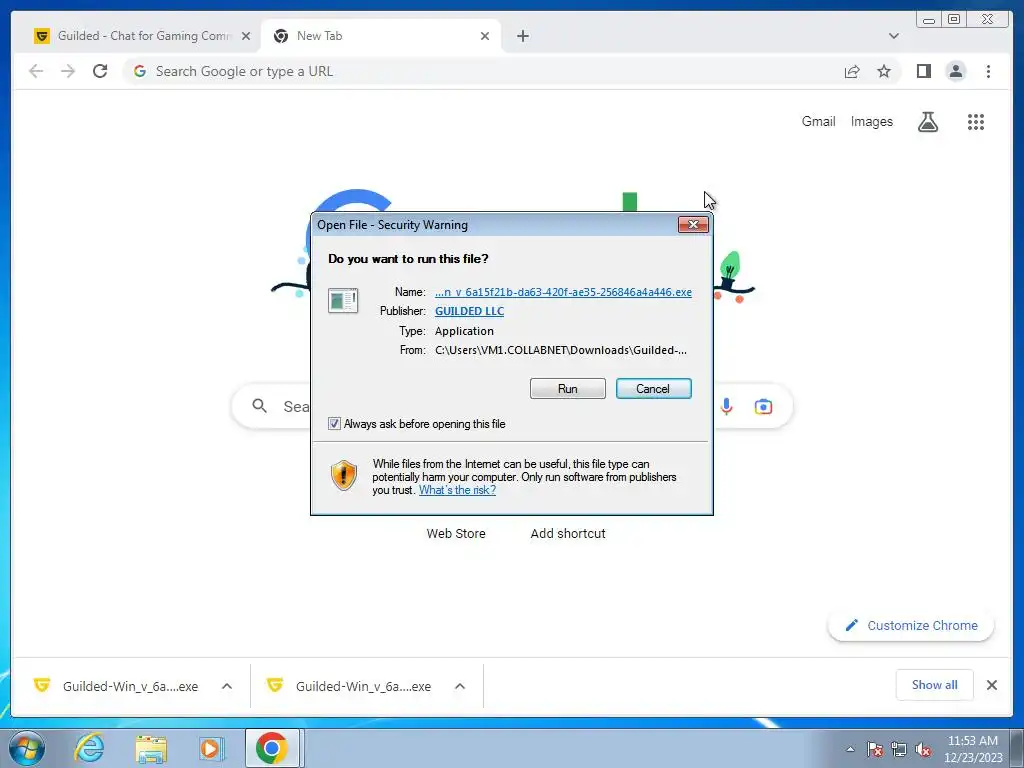This screenshot has width=1024, height=768.
Task: Open the tab search dropdown arrow
Action: (893, 36)
